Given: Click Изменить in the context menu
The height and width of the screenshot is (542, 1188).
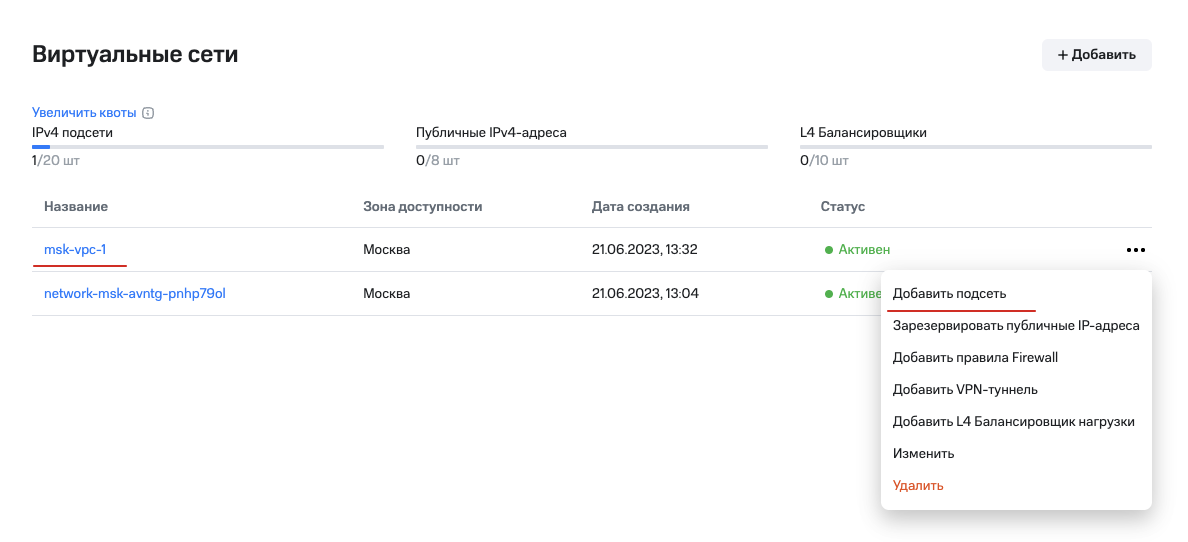Looking at the screenshot, I should [923, 454].
